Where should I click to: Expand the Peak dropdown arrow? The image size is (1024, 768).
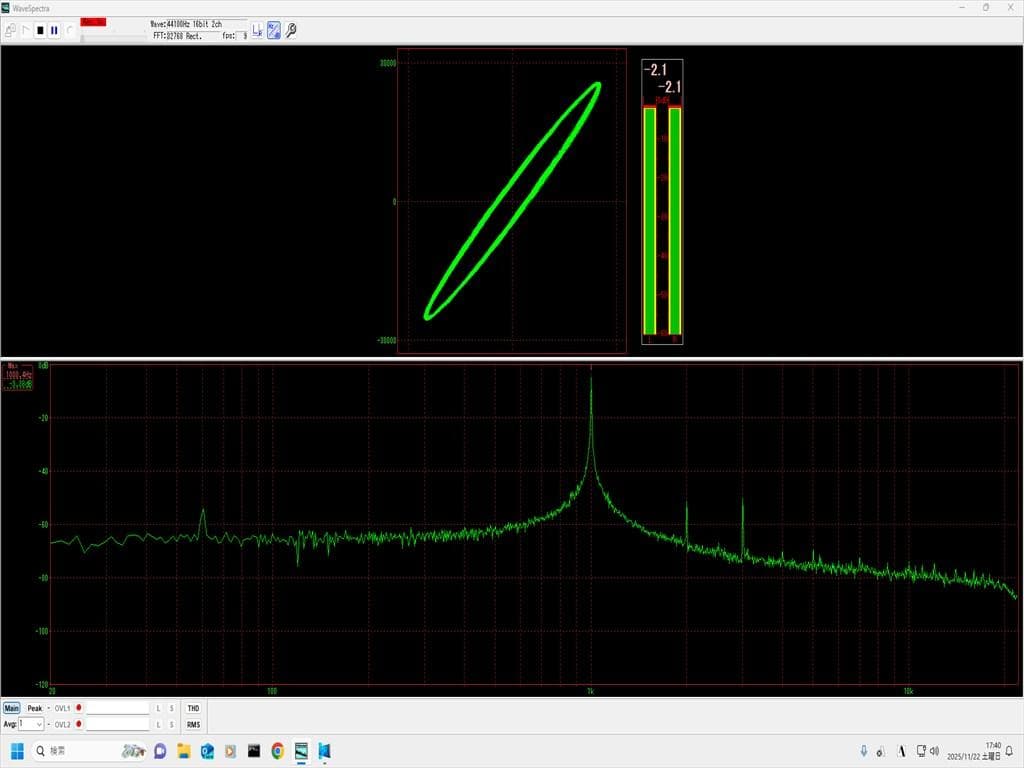point(48,708)
